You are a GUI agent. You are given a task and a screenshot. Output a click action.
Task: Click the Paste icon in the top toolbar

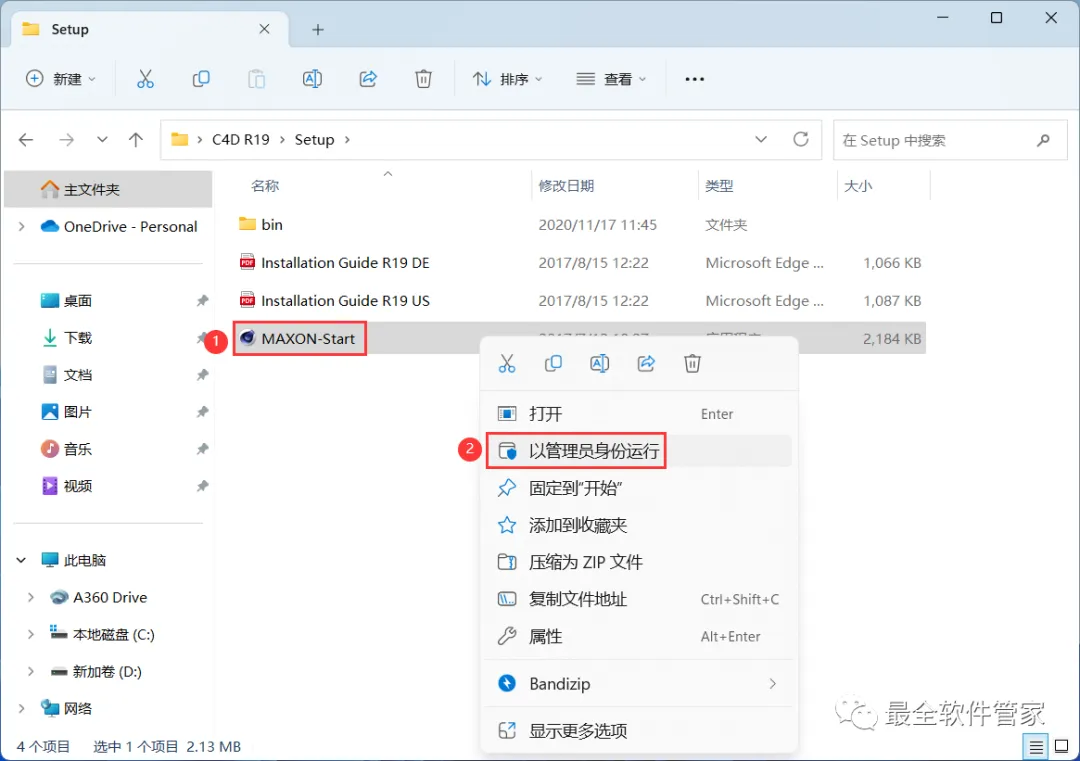256,79
